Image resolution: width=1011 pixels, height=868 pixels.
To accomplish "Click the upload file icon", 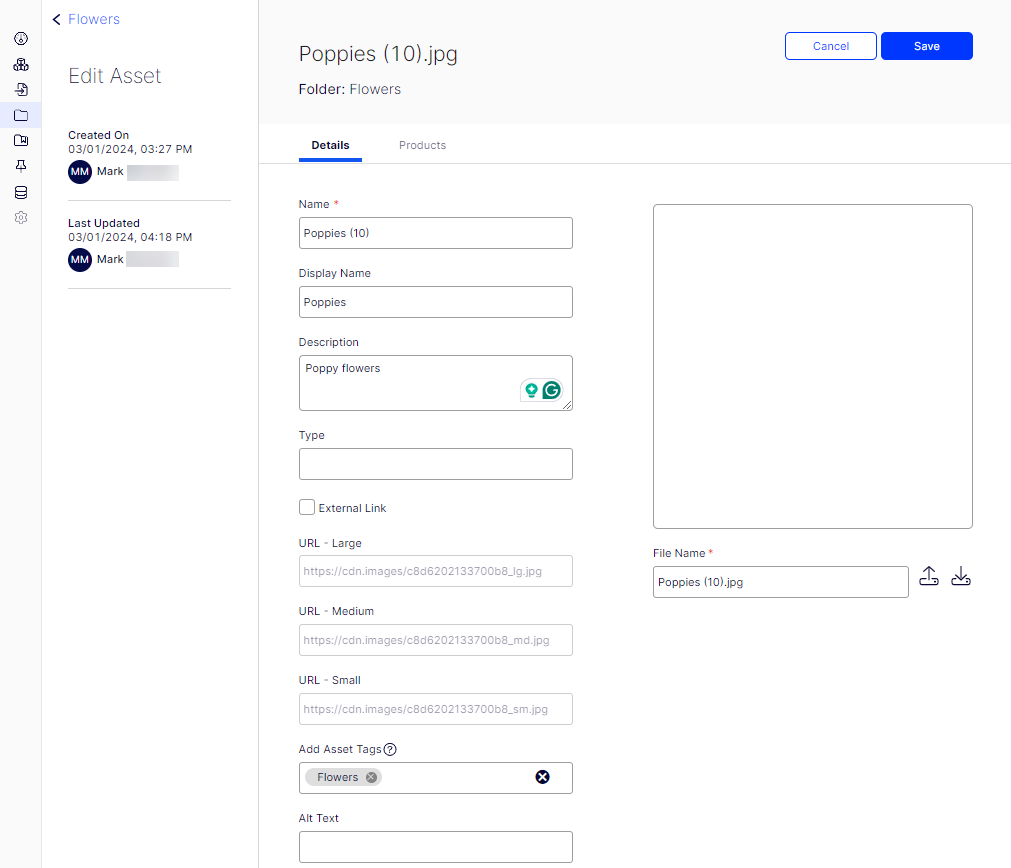I will click(x=928, y=576).
